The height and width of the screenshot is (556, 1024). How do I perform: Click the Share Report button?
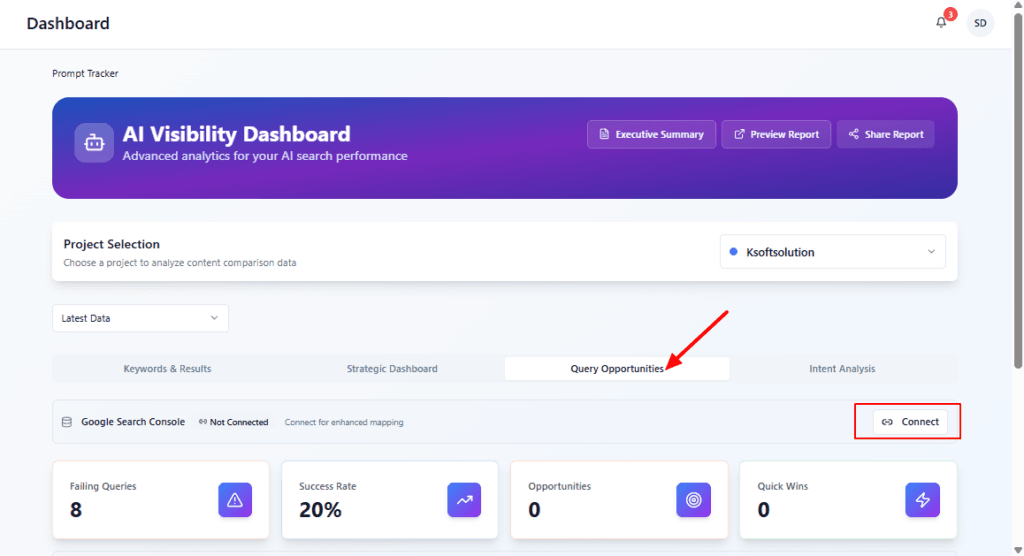pyautogui.click(x=885, y=135)
